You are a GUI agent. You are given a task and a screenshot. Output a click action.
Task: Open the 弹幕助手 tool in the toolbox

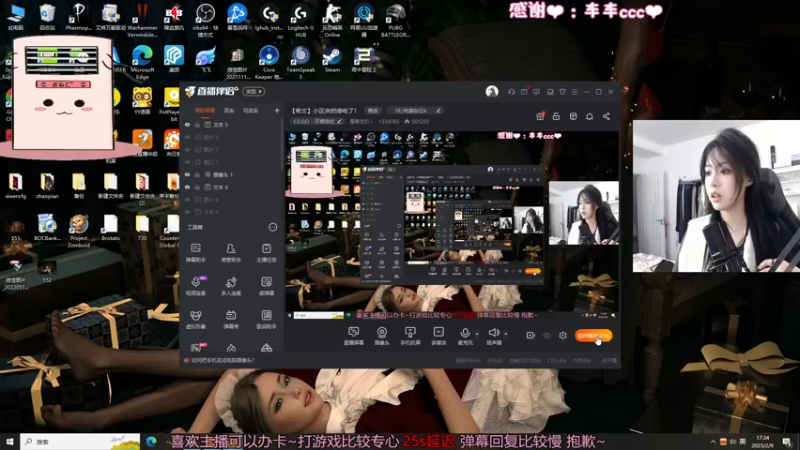point(195,253)
